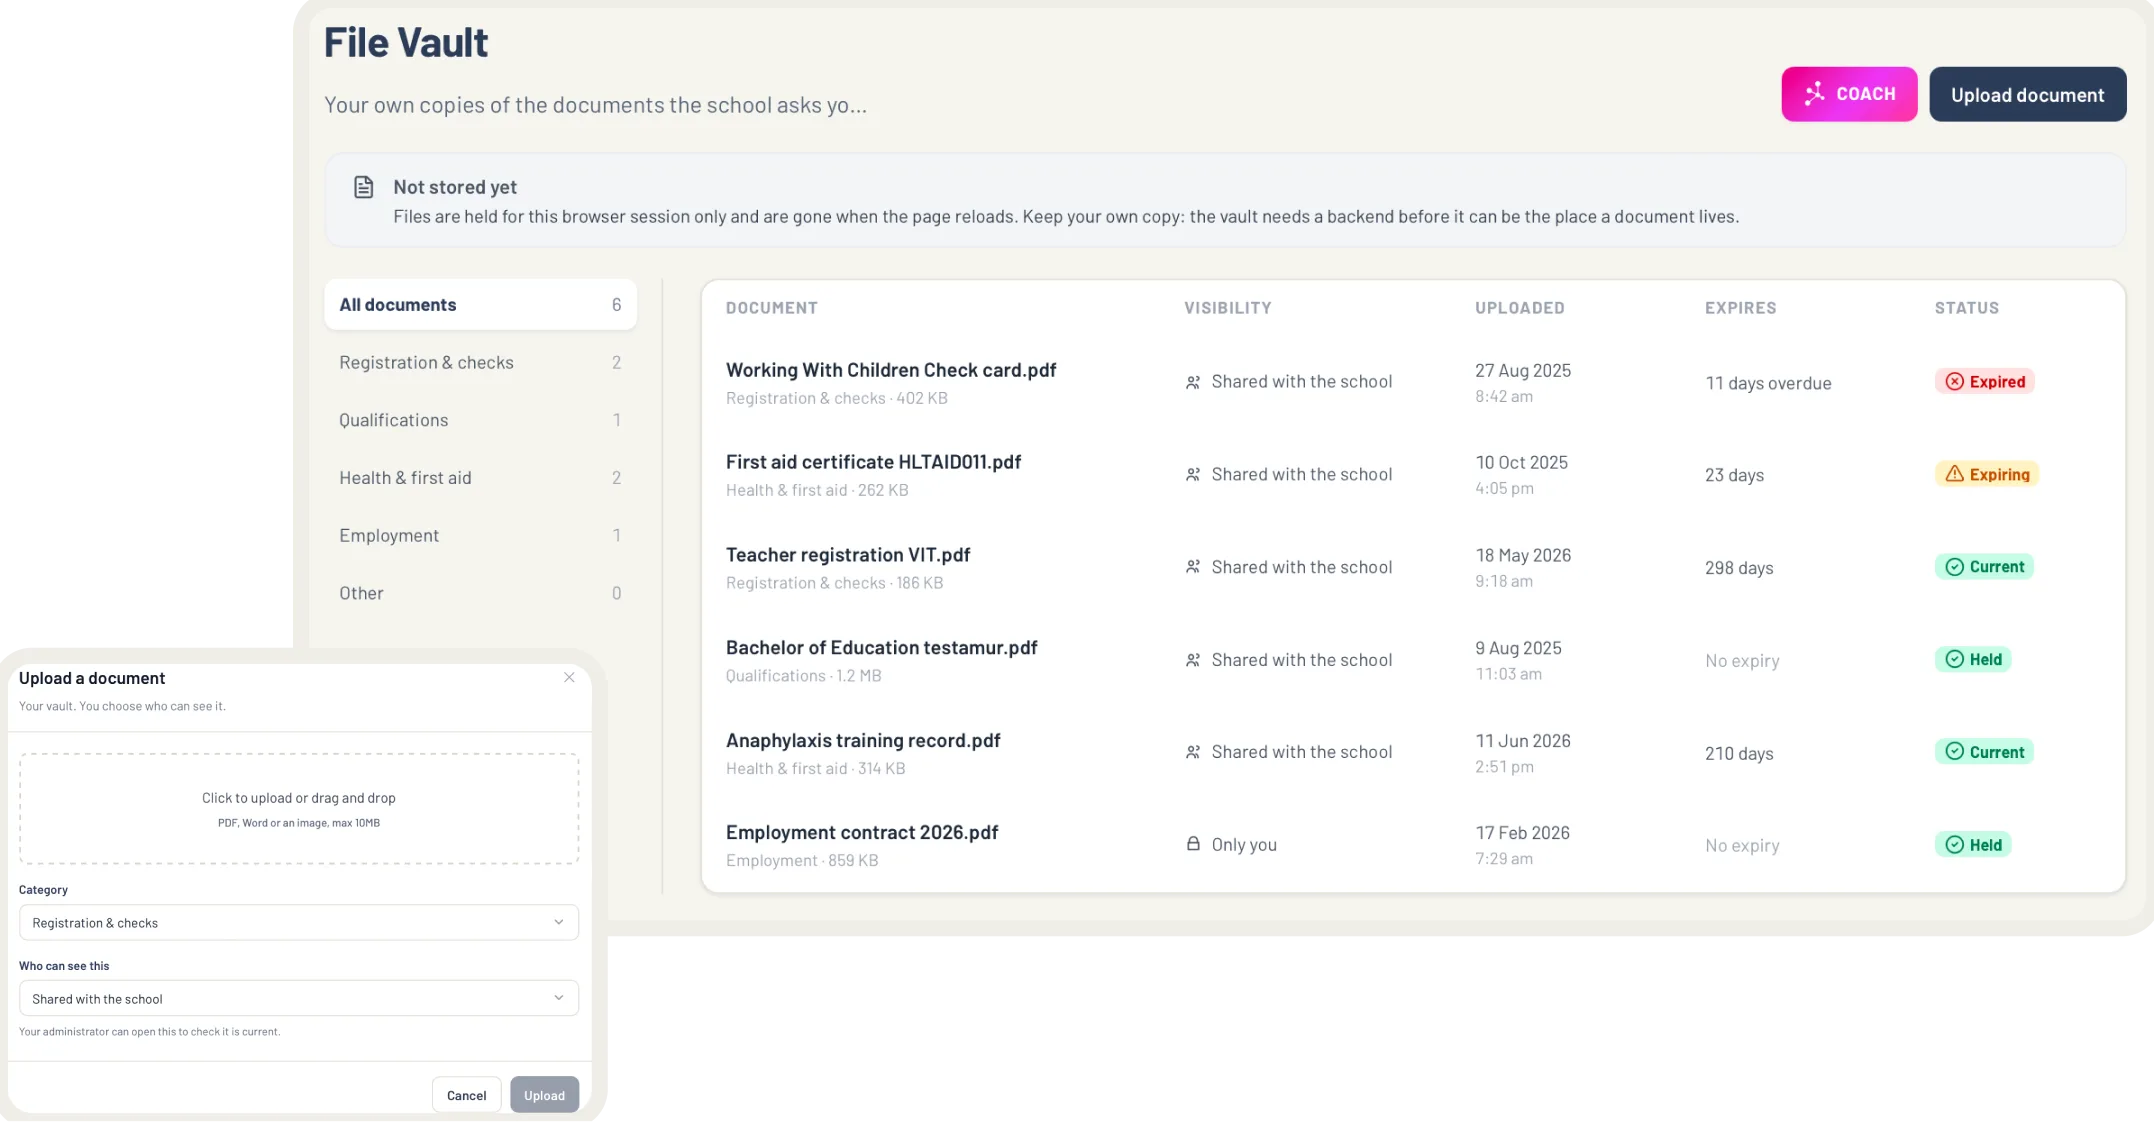Click shared people icon in First aid certificate row
The height and width of the screenshot is (1122, 2154).
point(1193,475)
